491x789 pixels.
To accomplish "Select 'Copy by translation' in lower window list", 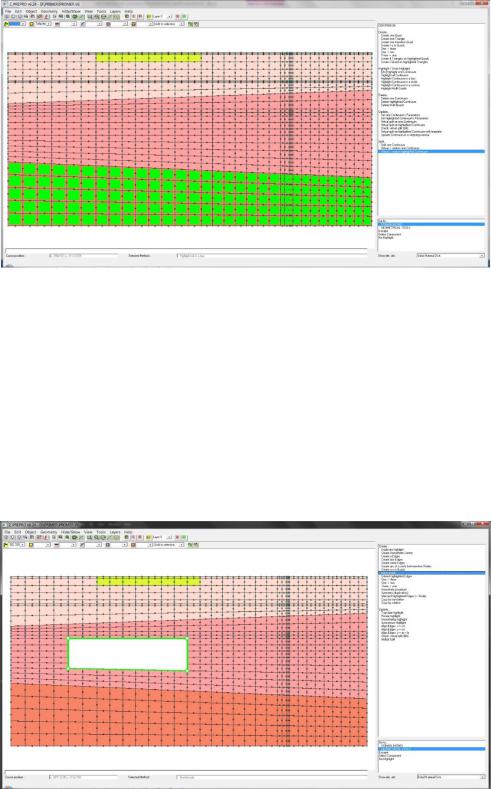I will tap(392, 599).
